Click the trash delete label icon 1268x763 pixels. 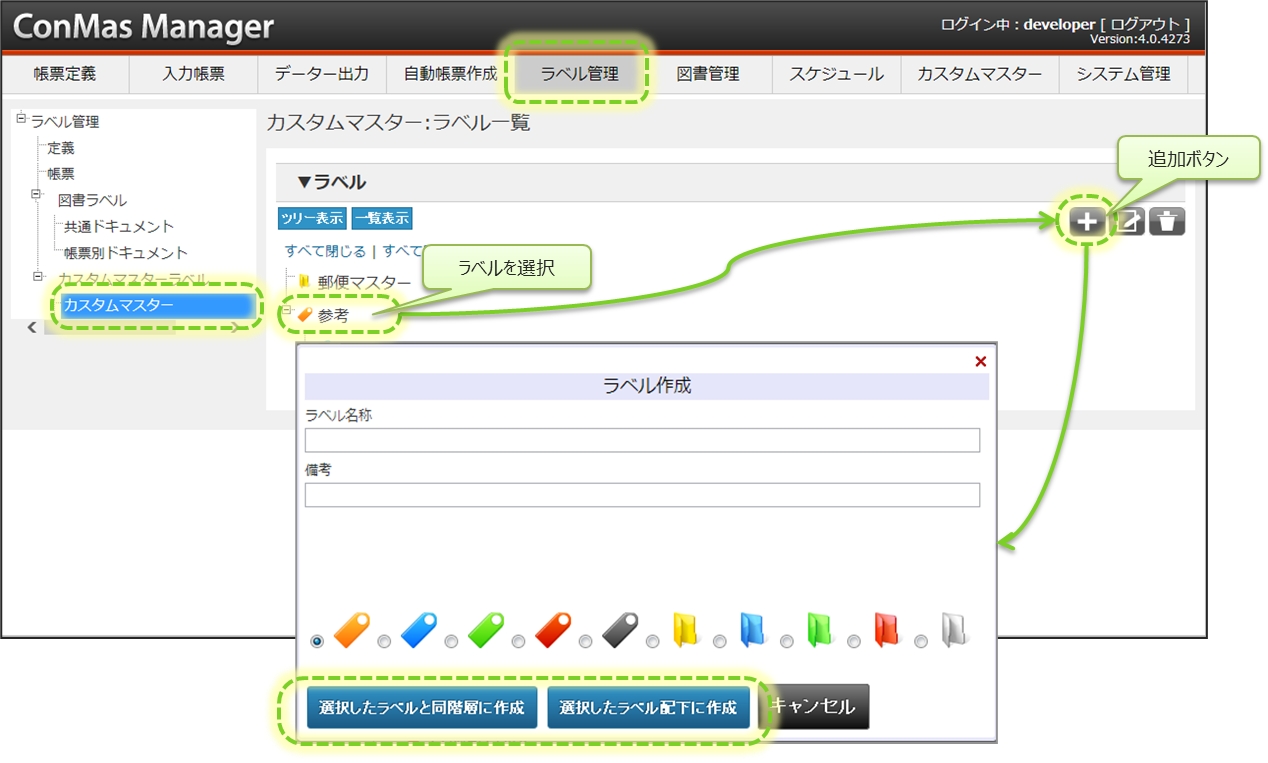point(1167,222)
